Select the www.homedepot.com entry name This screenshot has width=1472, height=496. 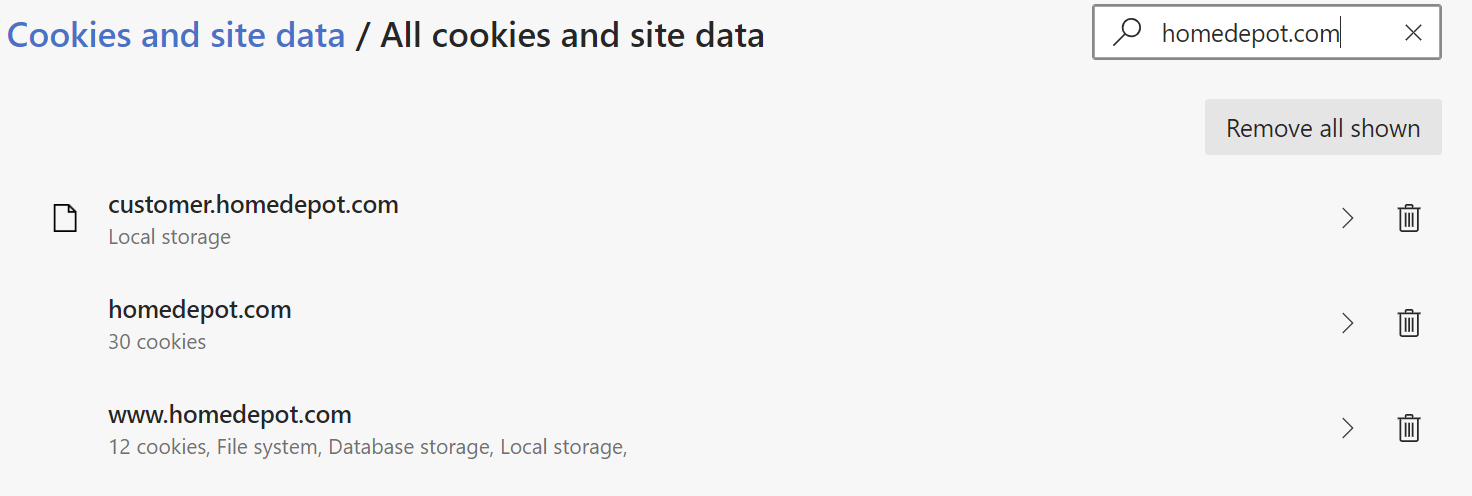click(x=230, y=414)
